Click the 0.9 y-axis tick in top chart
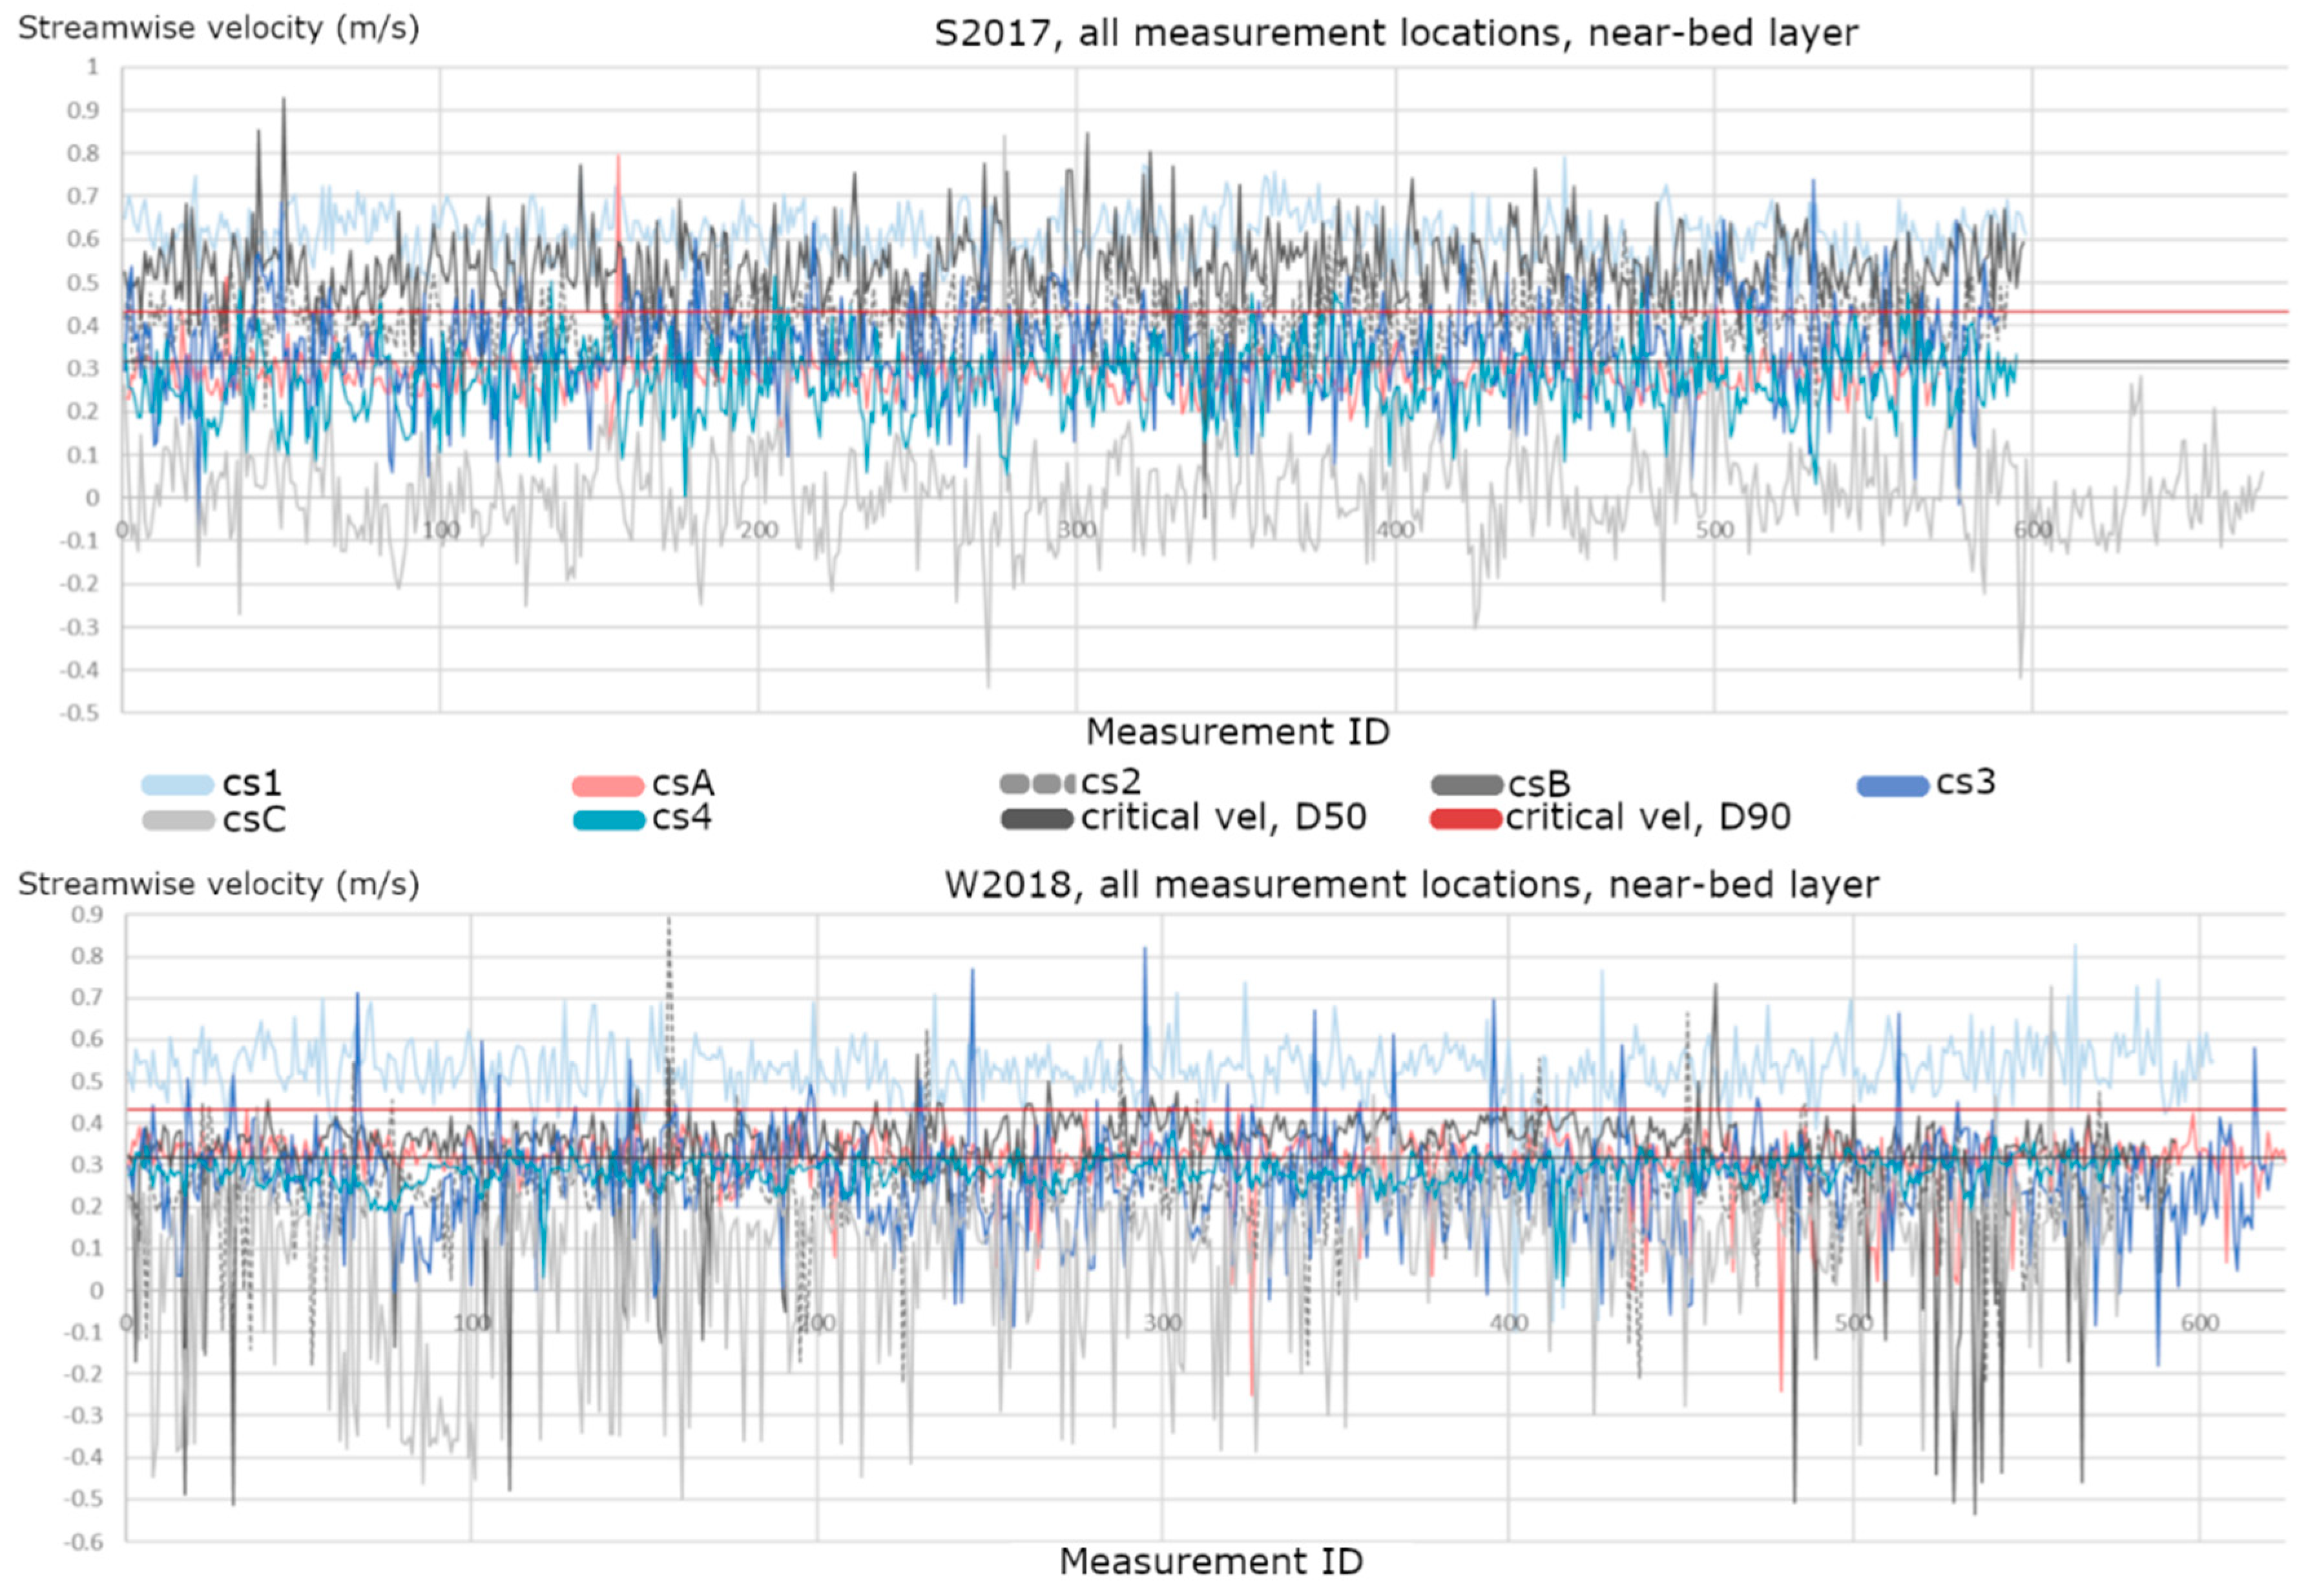 click(83, 110)
